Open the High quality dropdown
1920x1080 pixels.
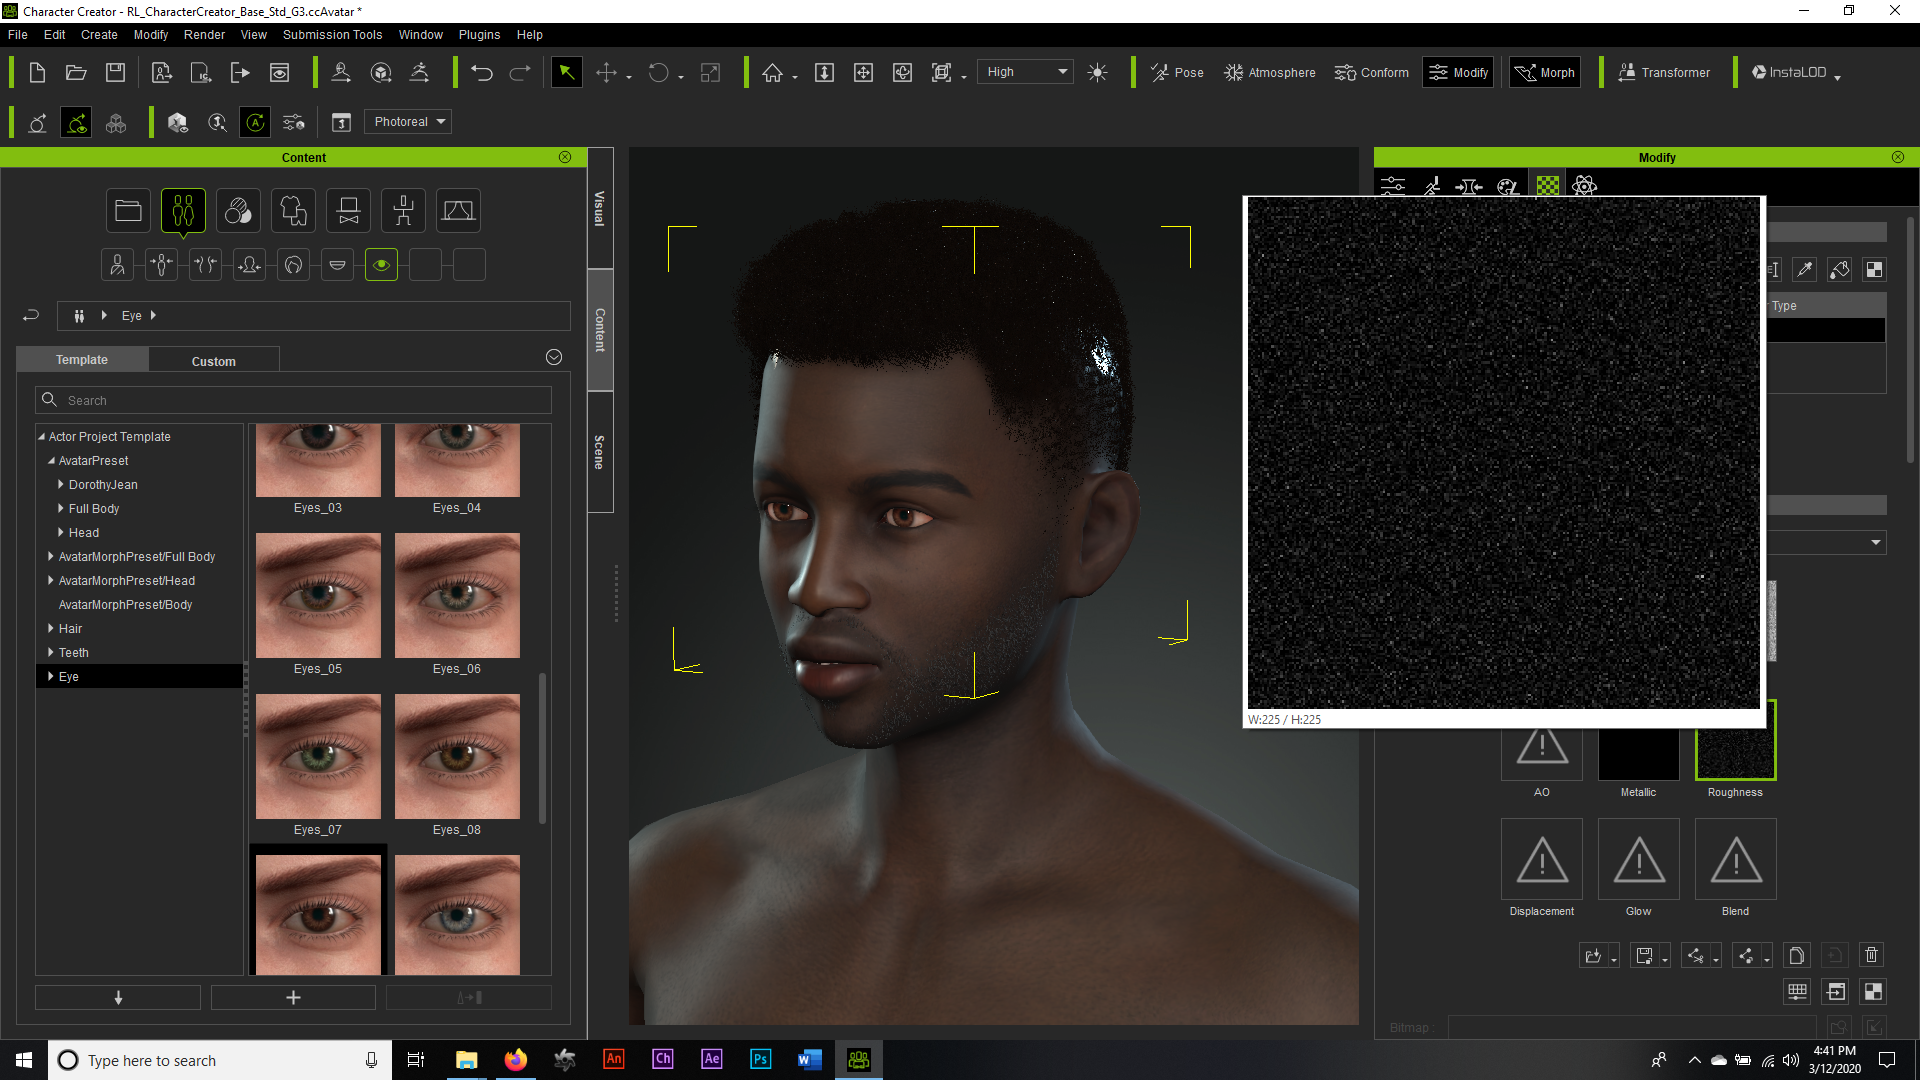(1024, 72)
